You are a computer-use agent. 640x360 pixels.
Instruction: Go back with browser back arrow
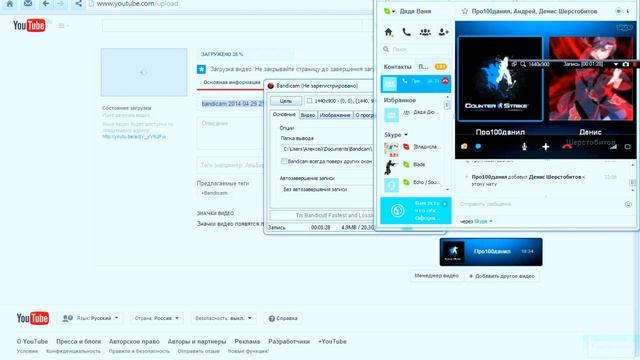pyautogui.click(x=46, y=4)
